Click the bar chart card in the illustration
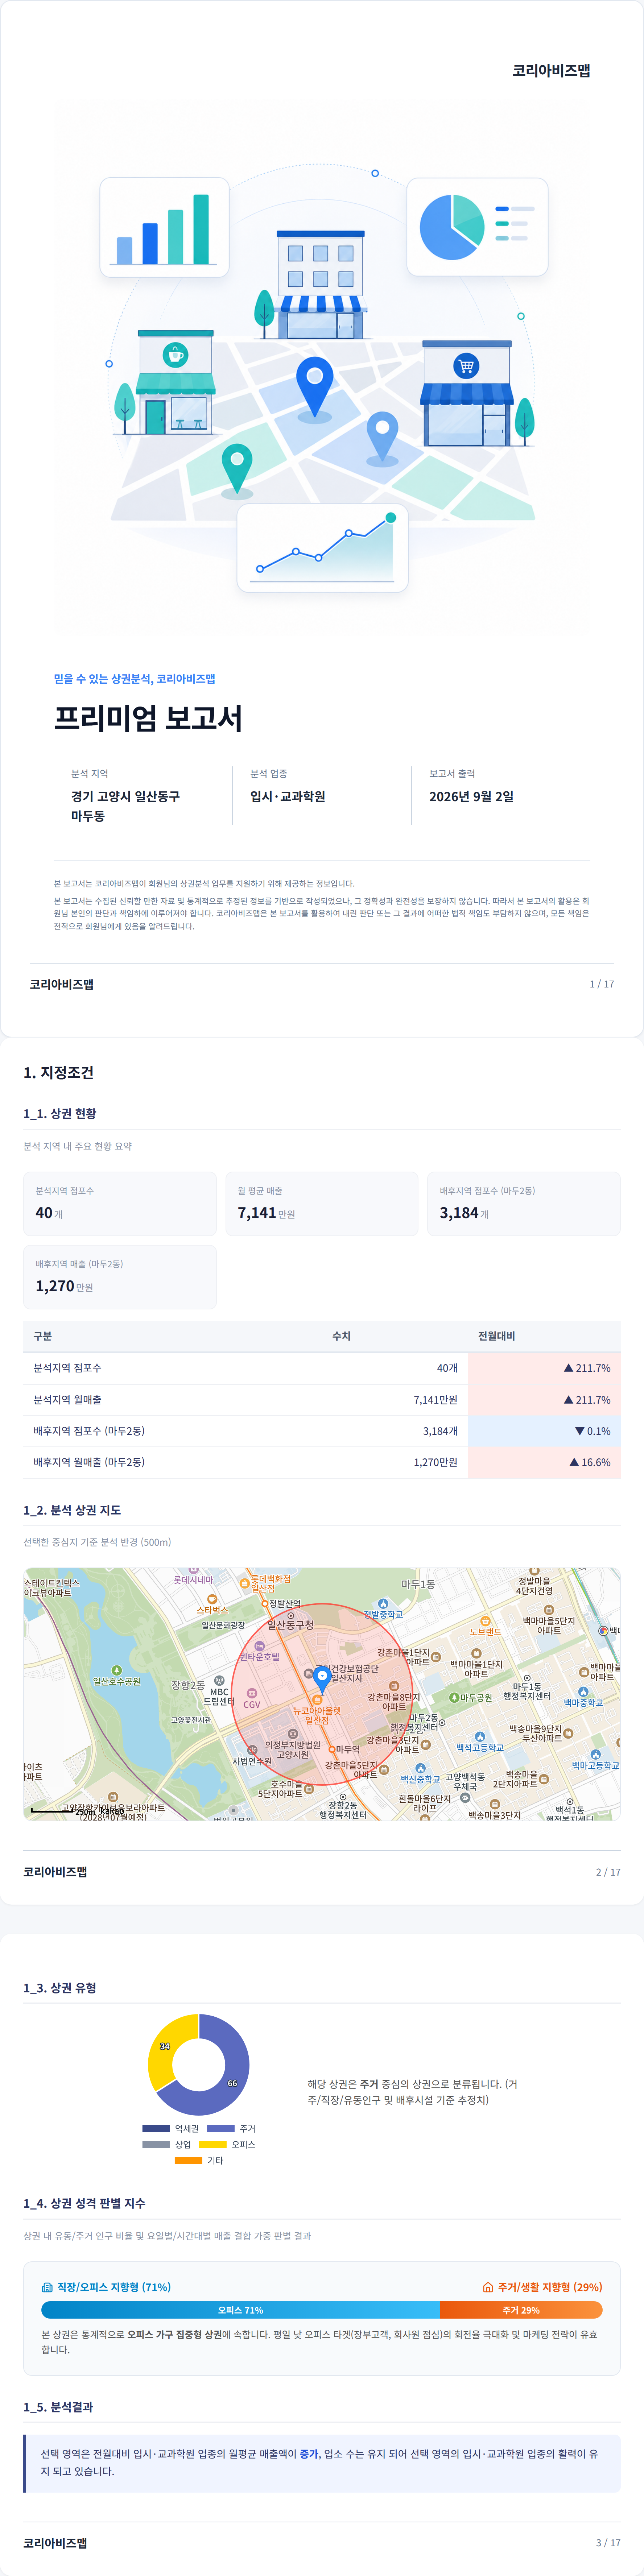 tap(164, 227)
